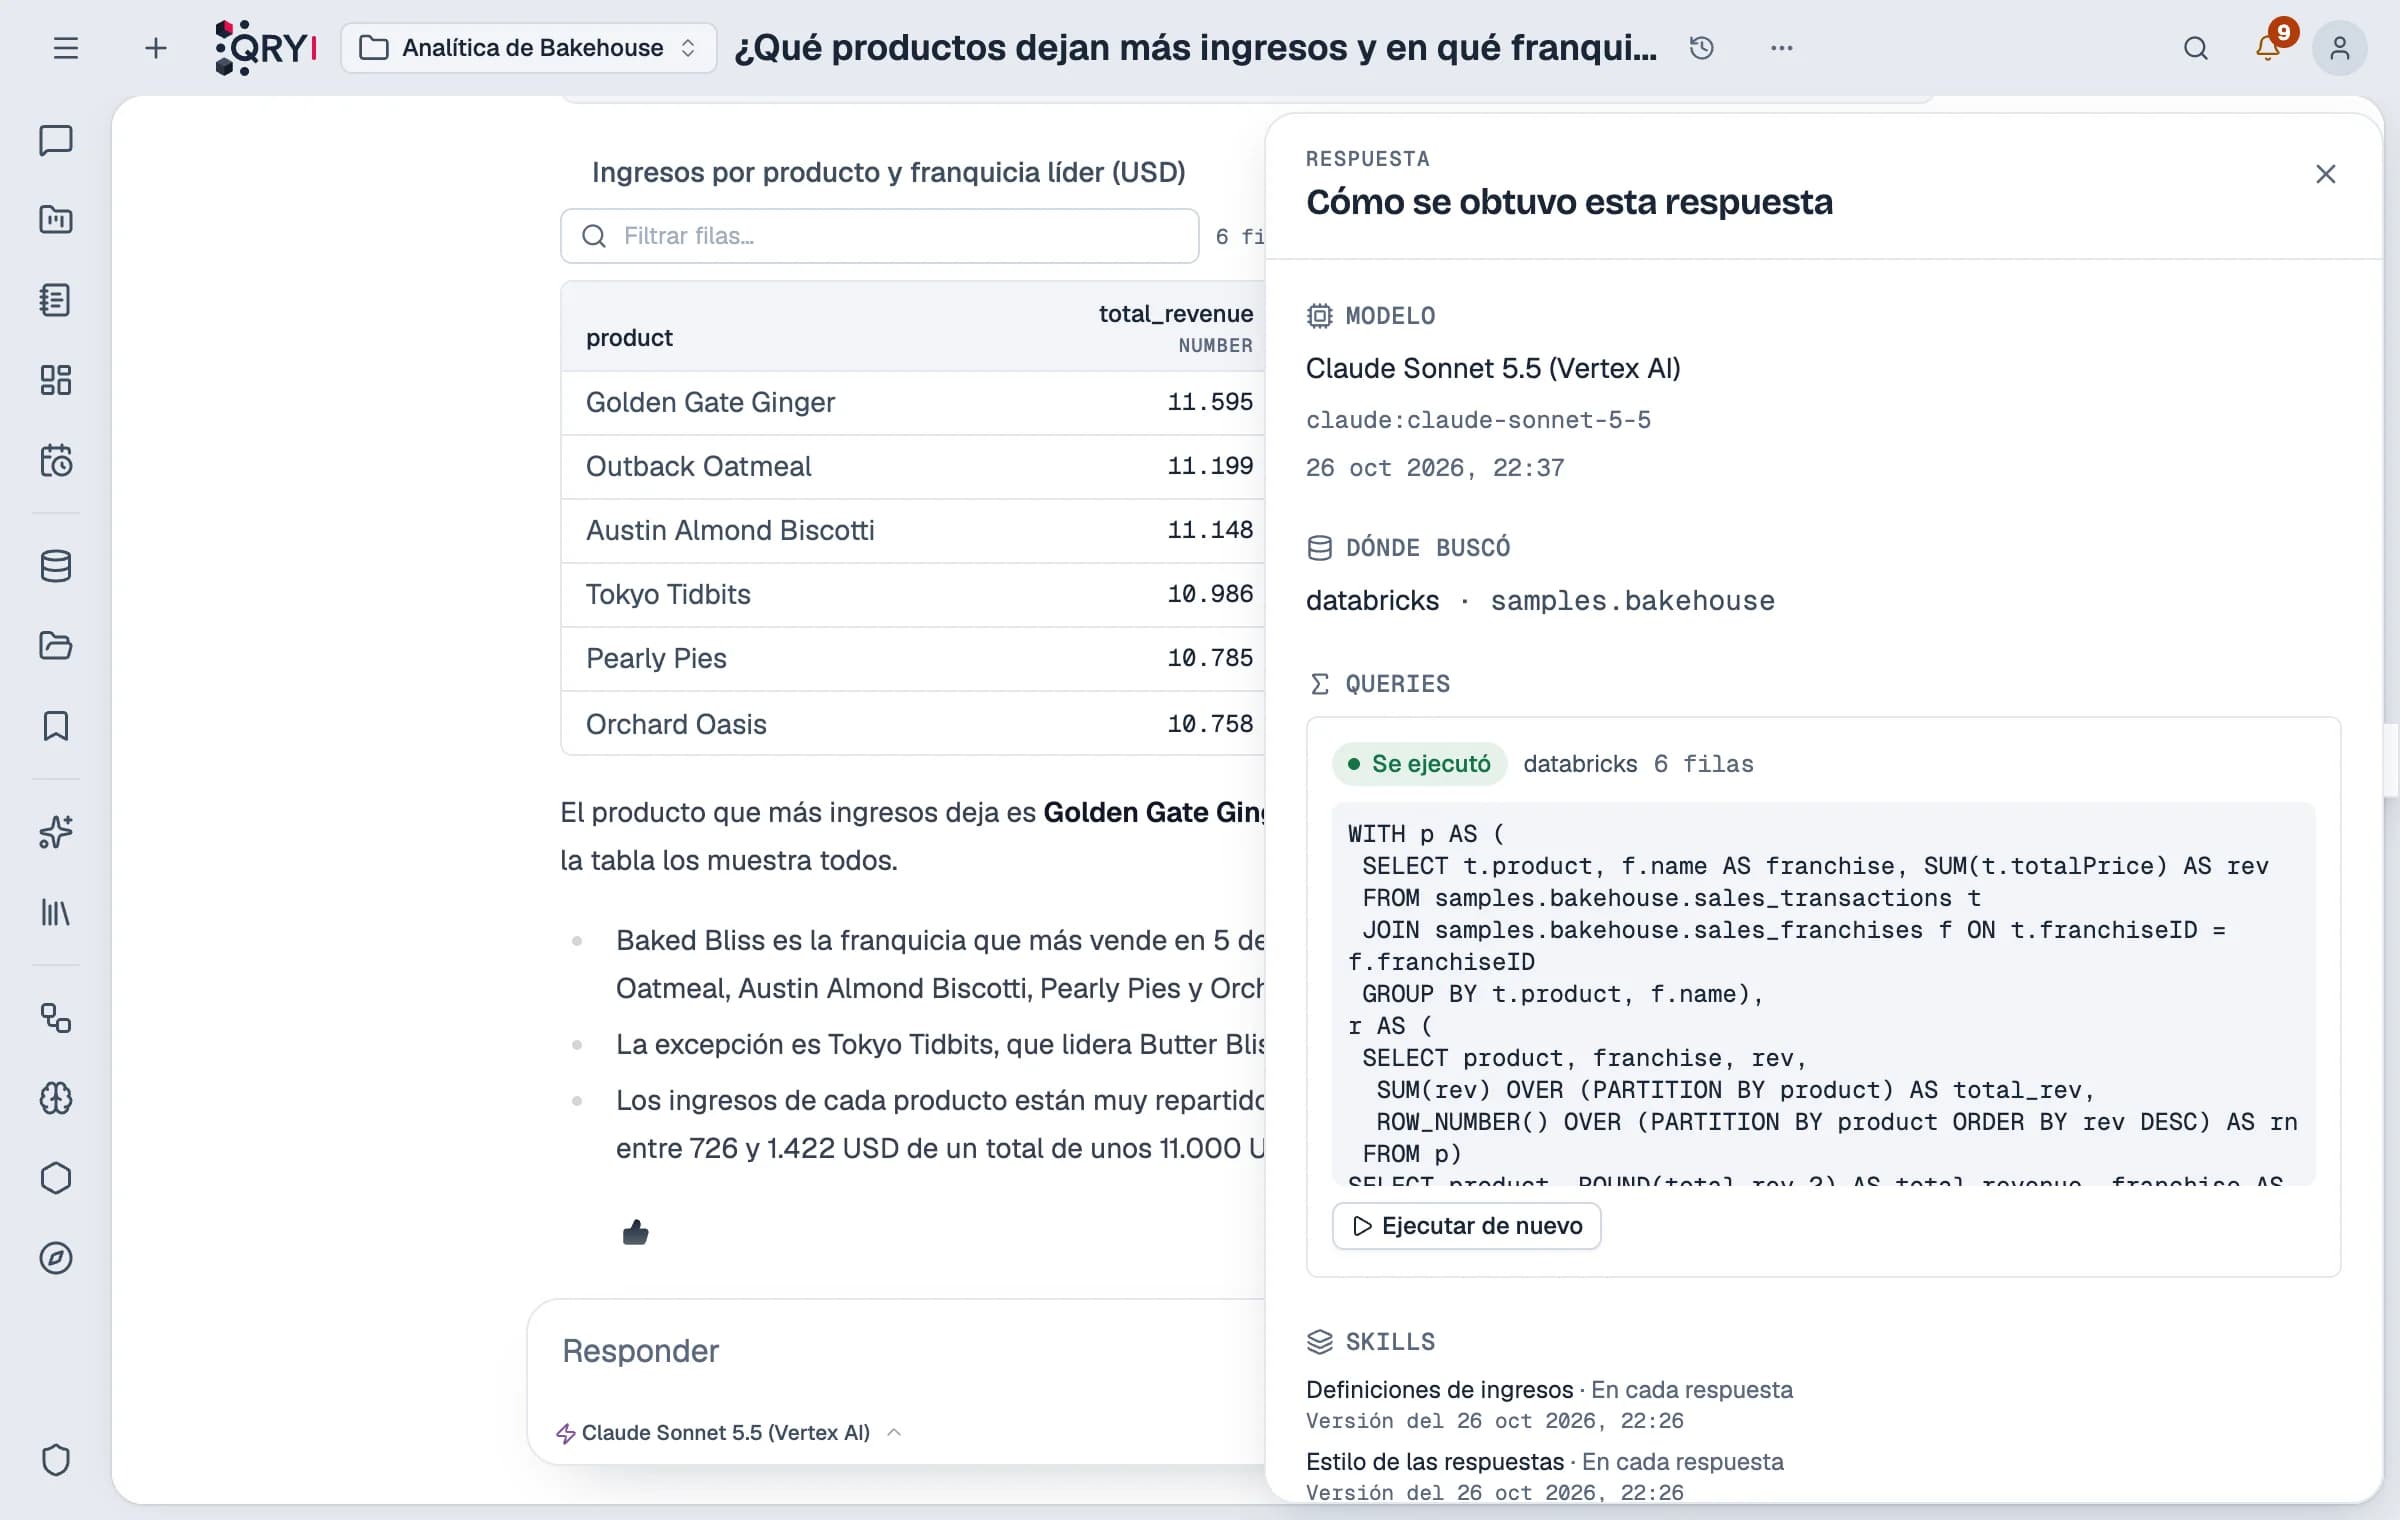Click the Austin Almond Biscotti row
Screen dimensions: 2400x1520
pos(913,530)
